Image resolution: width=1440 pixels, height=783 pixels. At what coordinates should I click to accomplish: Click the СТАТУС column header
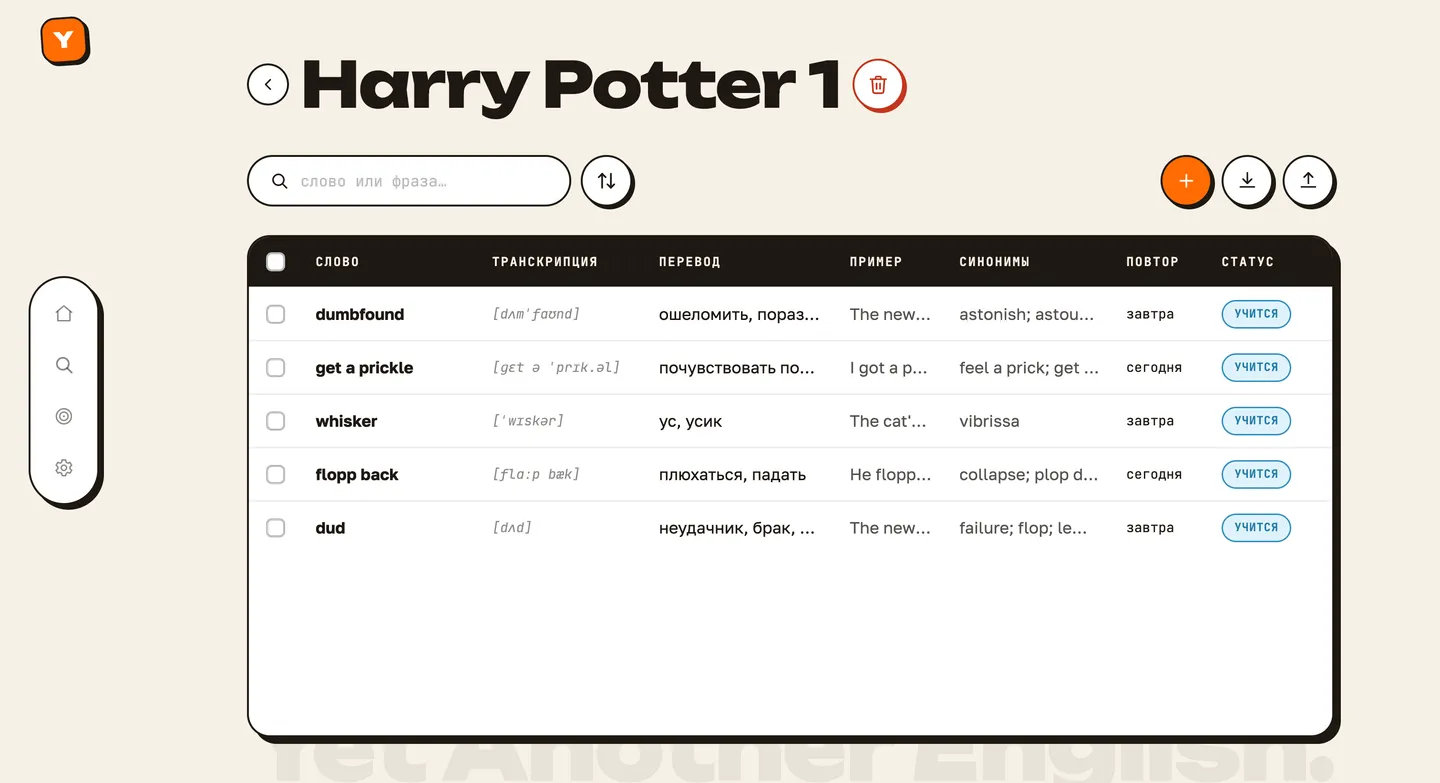pyautogui.click(x=1248, y=262)
